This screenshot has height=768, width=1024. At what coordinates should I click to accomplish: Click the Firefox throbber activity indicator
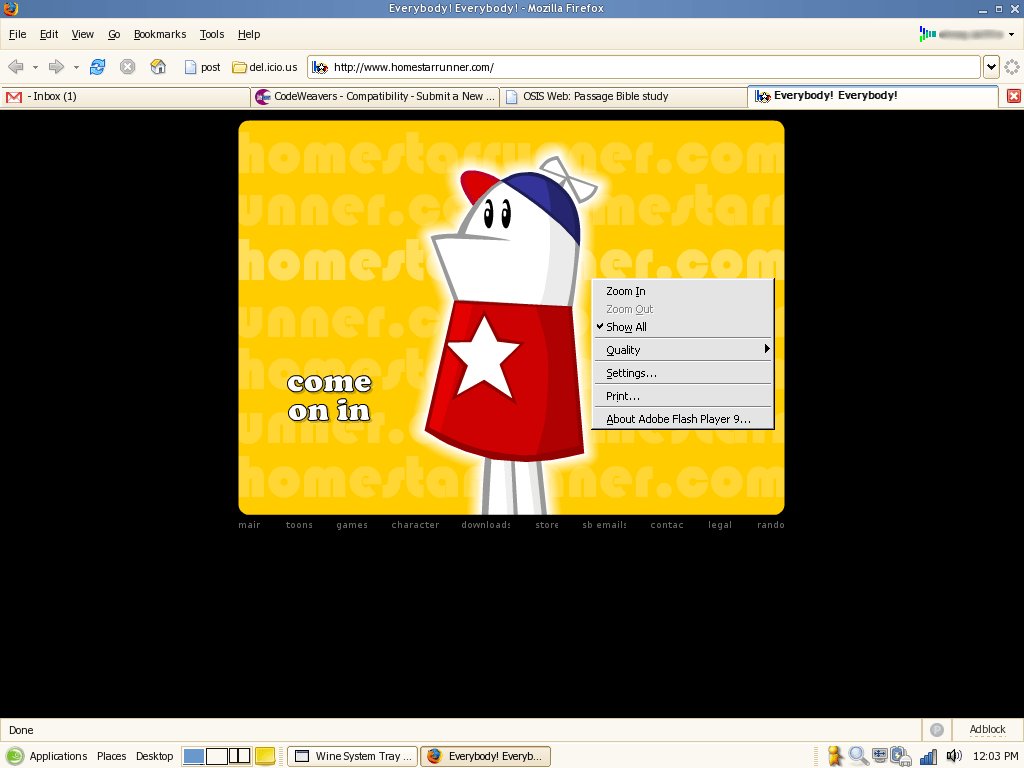(x=1012, y=67)
